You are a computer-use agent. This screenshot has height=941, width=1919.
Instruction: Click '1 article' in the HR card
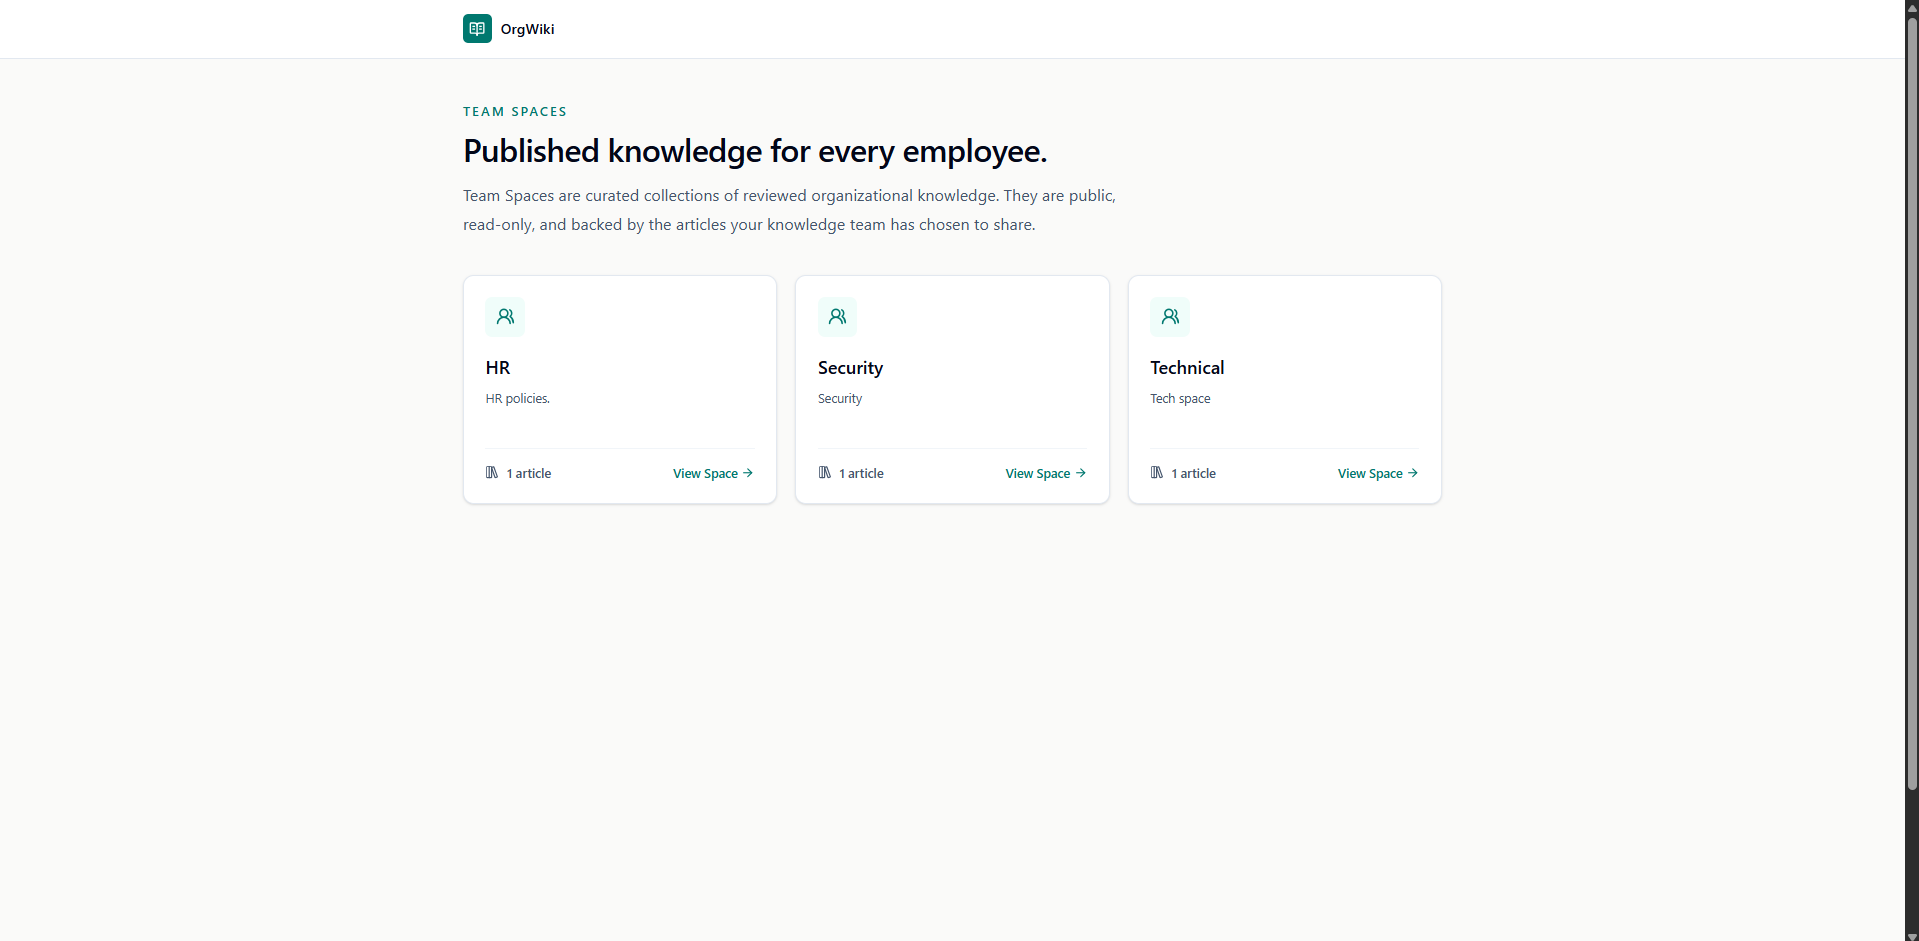pyautogui.click(x=529, y=474)
